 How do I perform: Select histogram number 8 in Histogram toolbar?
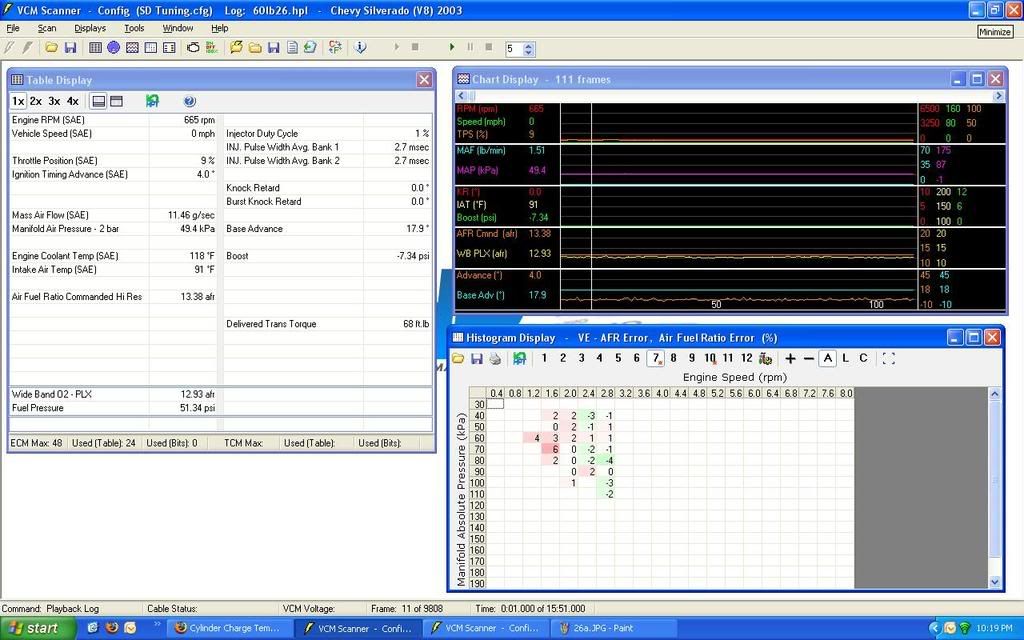[674, 358]
